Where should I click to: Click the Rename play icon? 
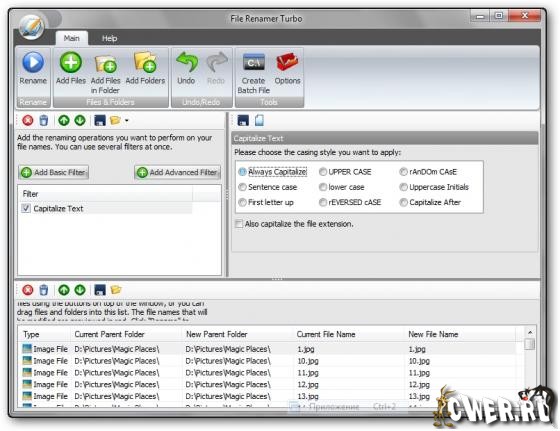coord(33,62)
